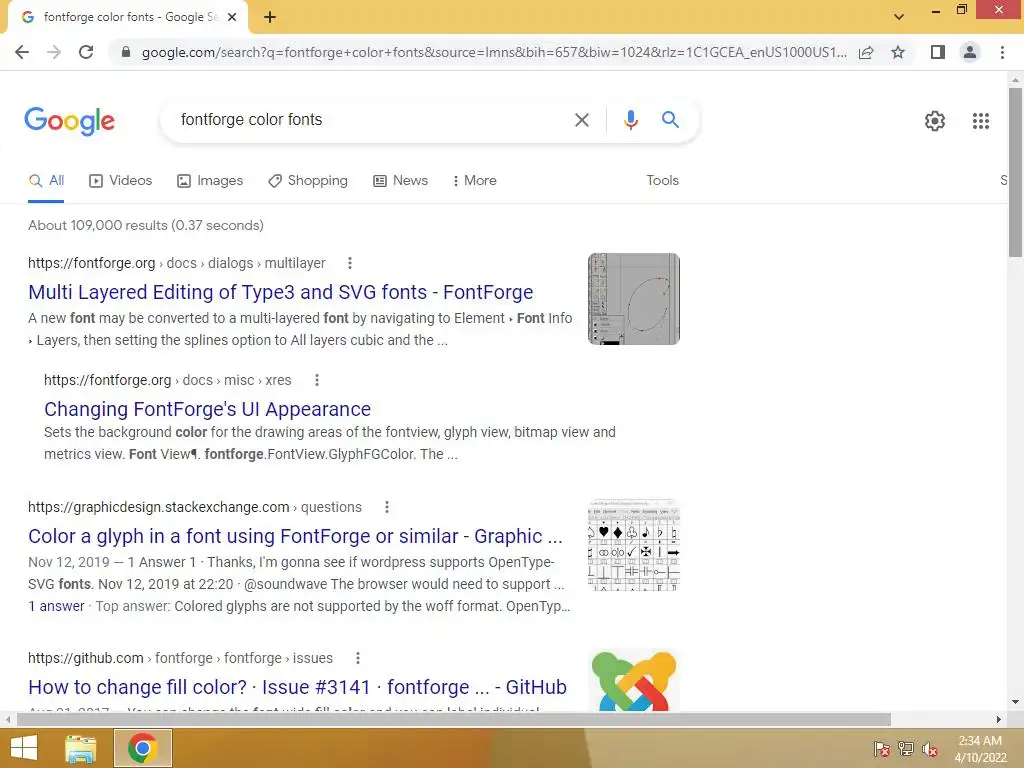Open the Action Center flag icon
The image size is (1024, 768).
(882, 749)
